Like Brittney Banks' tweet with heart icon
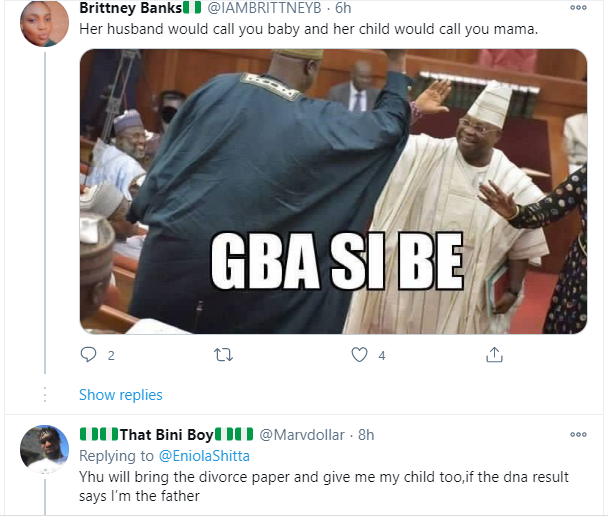The image size is (608, 519). [360, 354]
